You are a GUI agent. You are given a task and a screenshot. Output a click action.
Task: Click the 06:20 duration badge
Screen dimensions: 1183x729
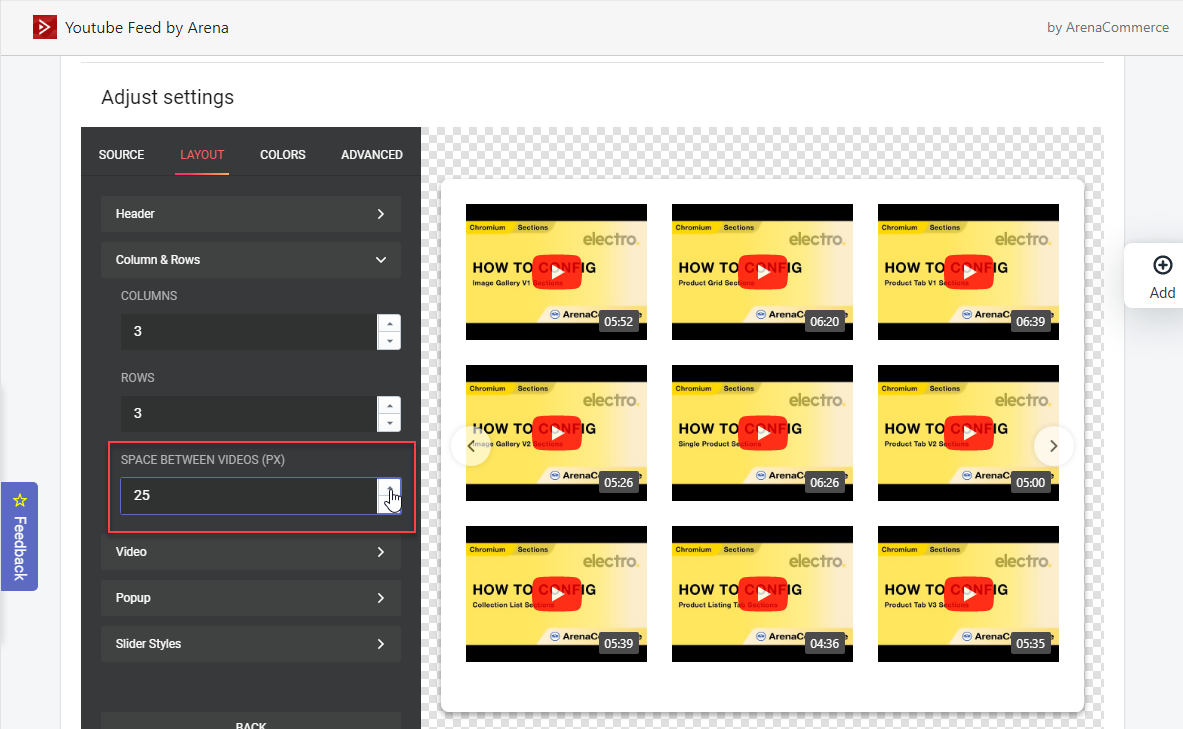click(x=825, y=321)
